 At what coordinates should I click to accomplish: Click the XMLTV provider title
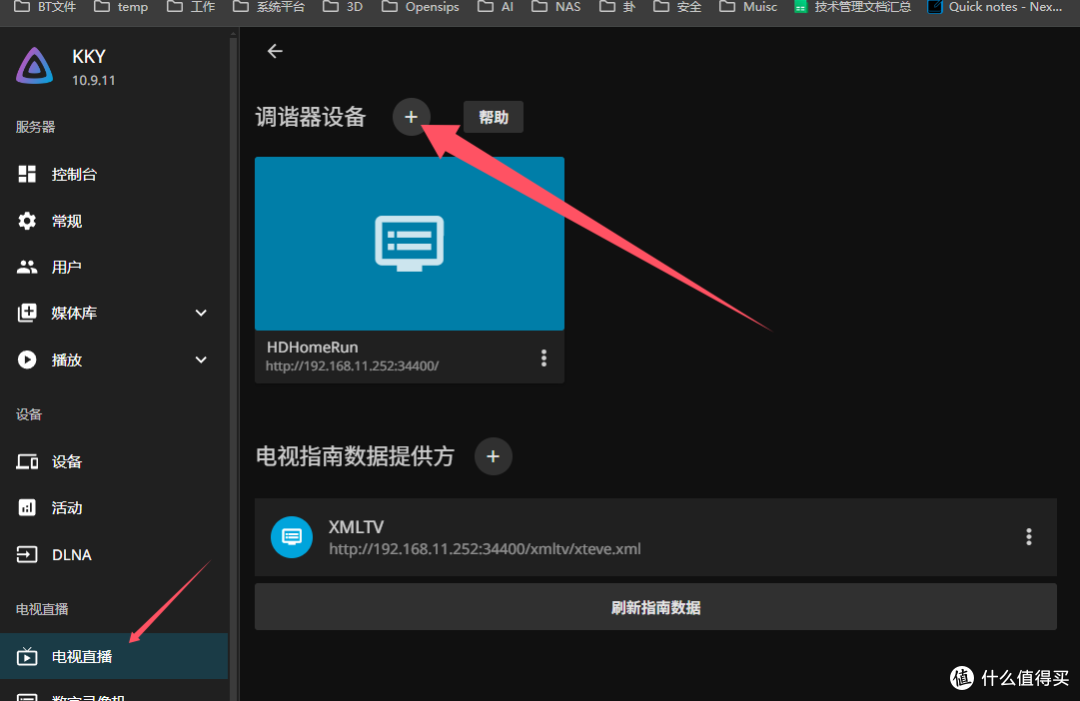click(x=356, y=527)
